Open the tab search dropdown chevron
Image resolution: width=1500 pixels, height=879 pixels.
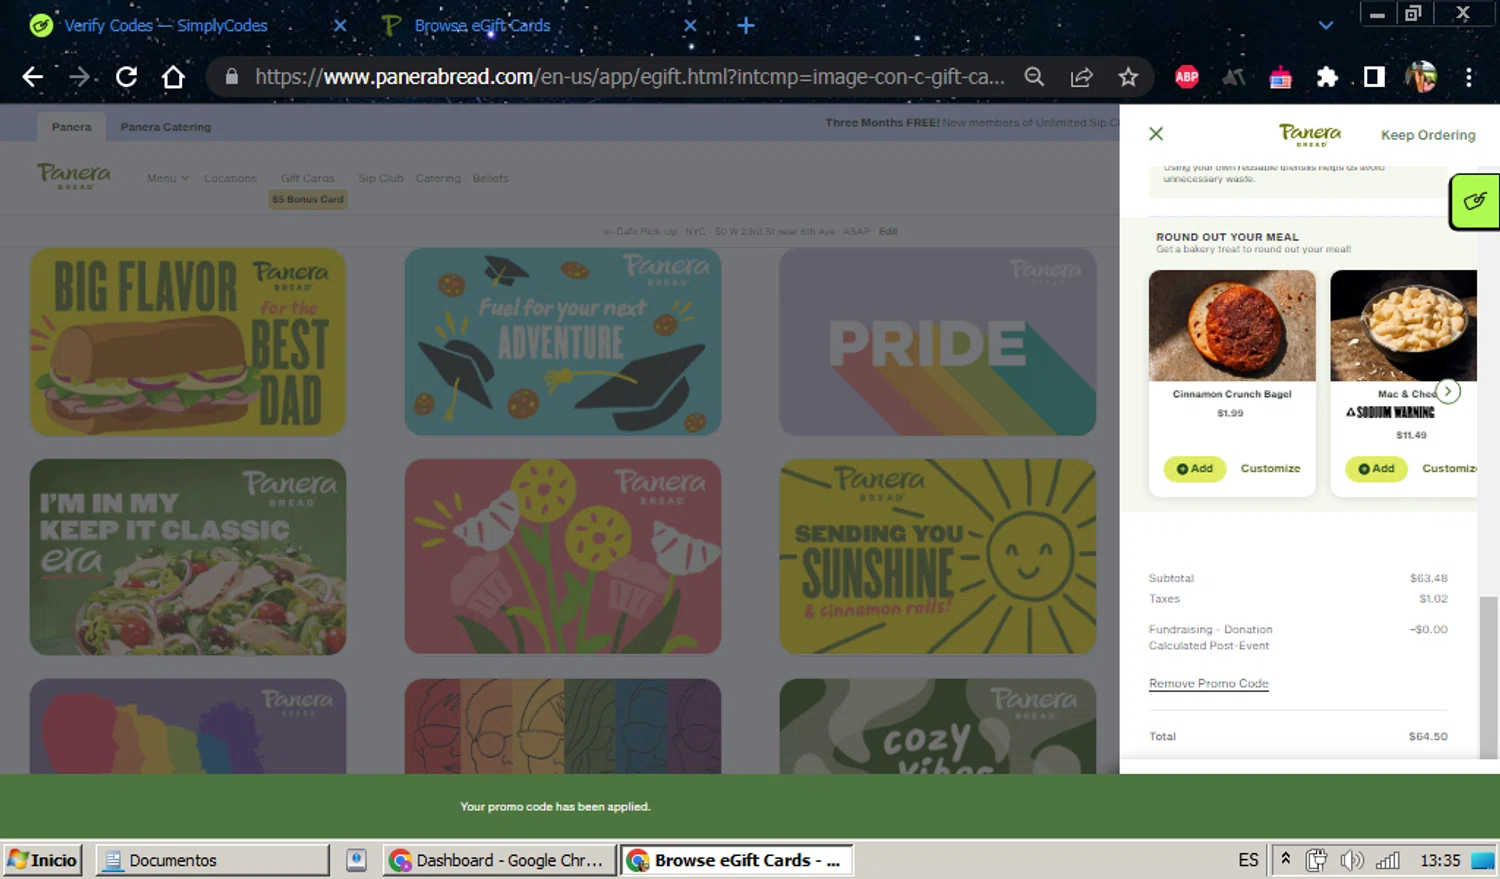(x=1325, y=25)
